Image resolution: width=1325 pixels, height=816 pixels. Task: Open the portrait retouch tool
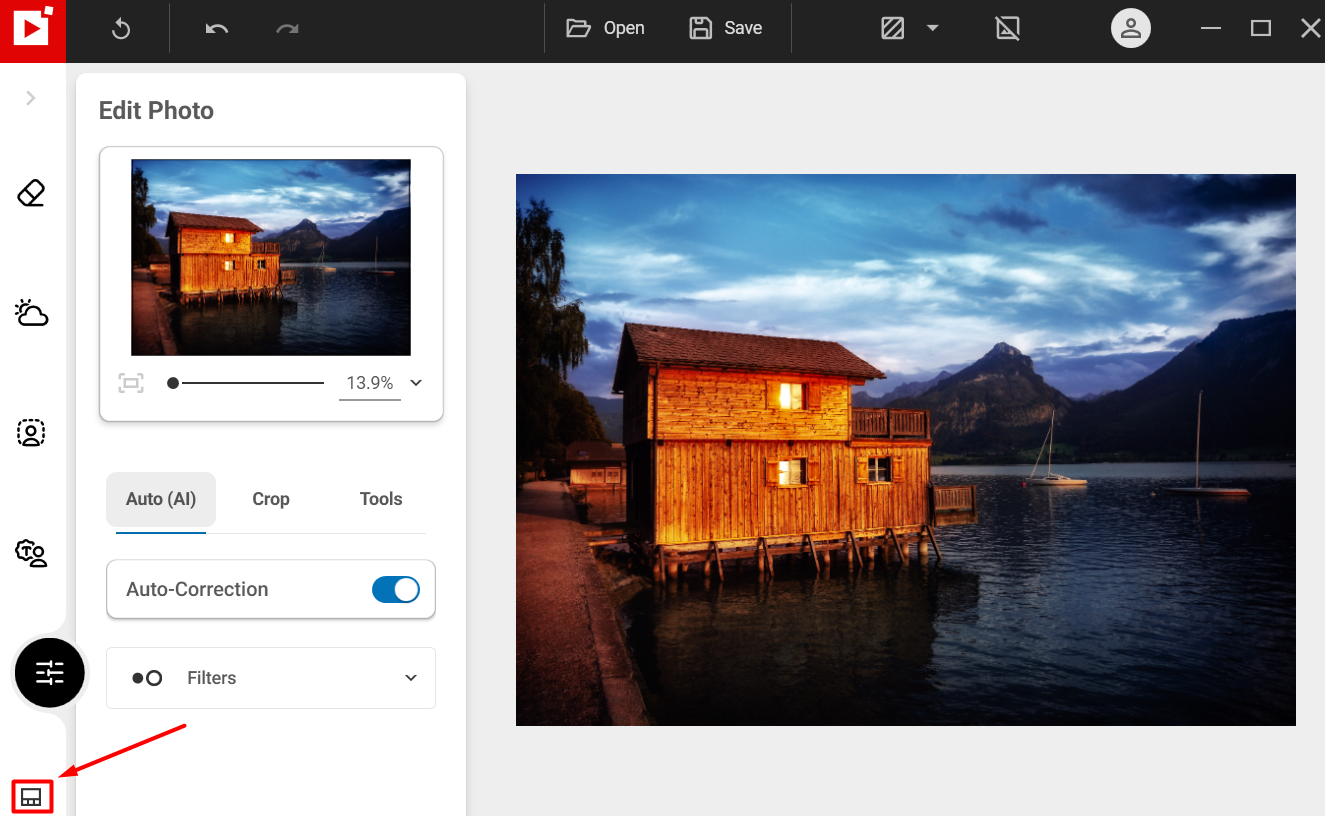(32, 433)
